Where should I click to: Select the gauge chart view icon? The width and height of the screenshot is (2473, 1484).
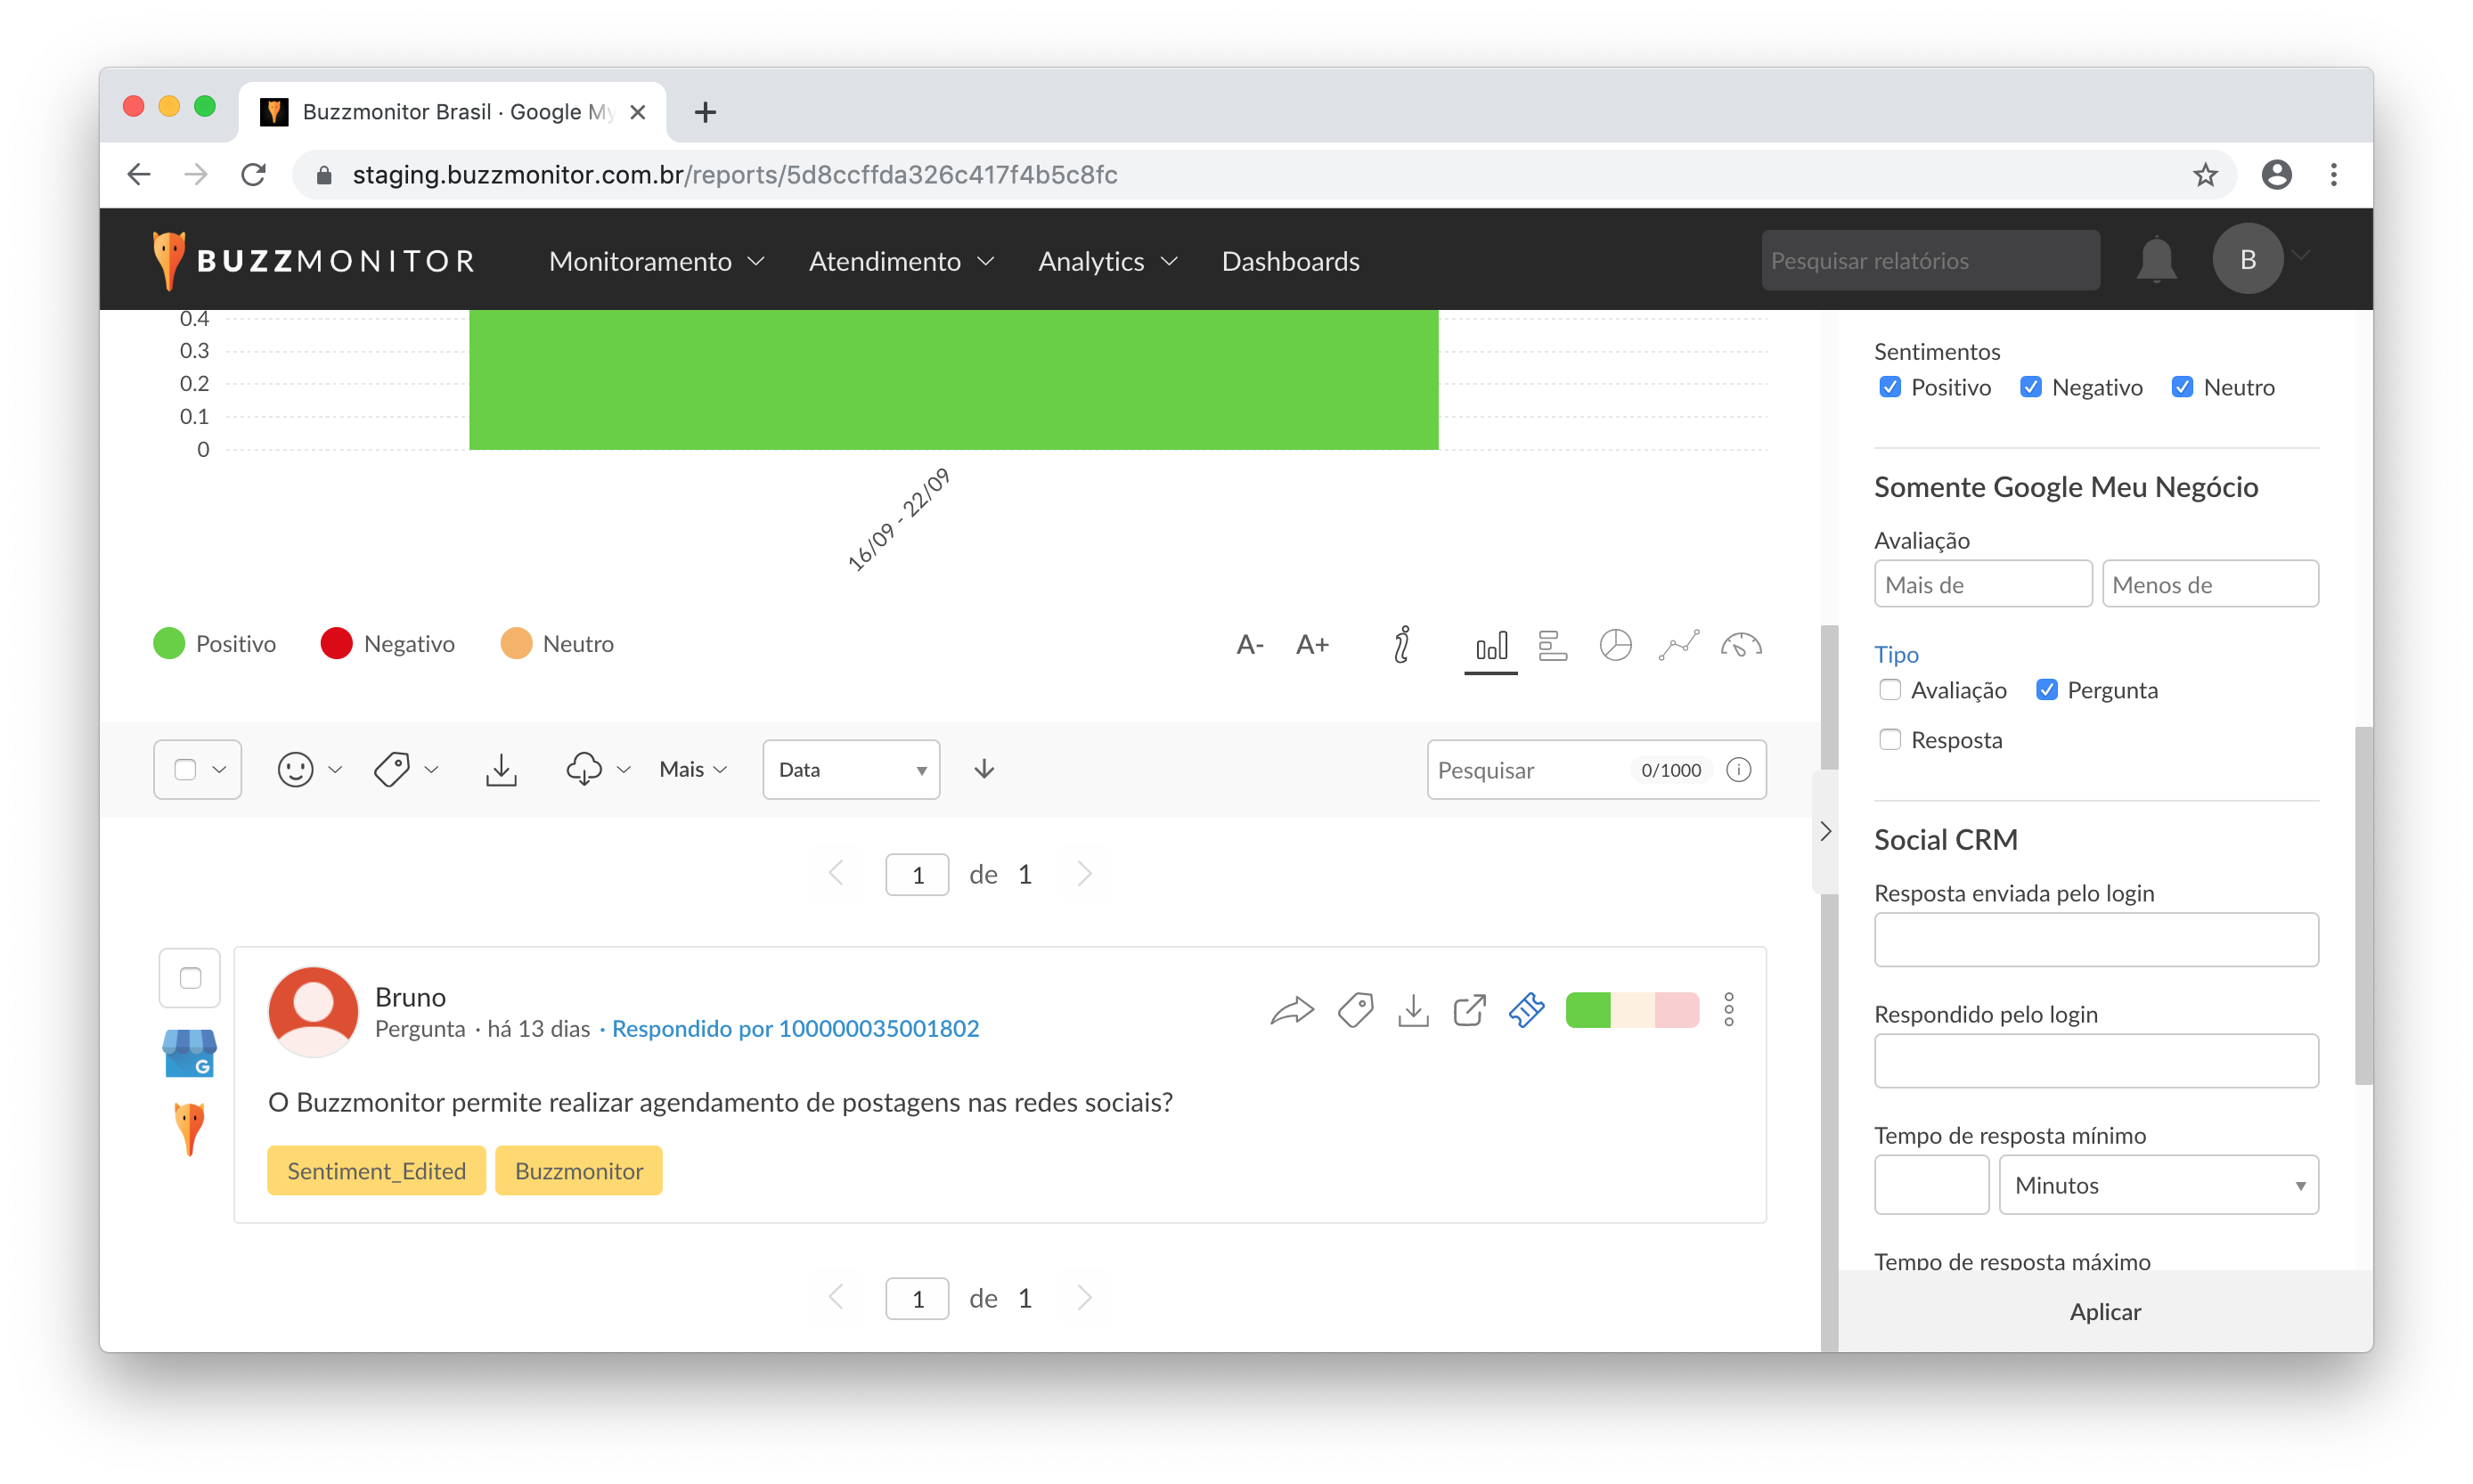(x=1741, y=645)
